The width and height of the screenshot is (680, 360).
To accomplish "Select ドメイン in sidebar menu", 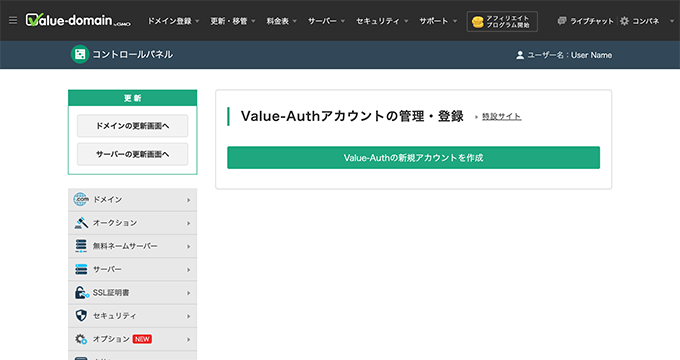I will (x=132, y=200).
